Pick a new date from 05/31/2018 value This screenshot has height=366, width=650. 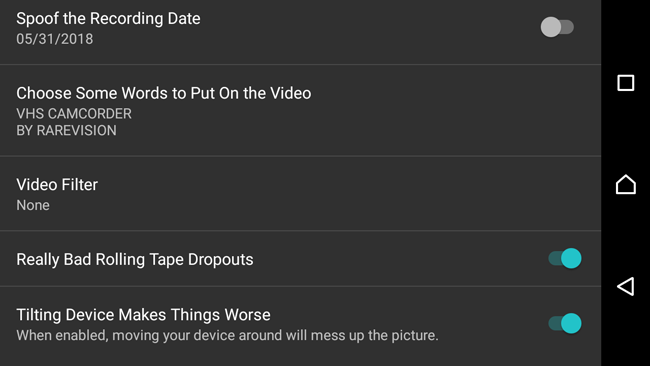[54, 39]
